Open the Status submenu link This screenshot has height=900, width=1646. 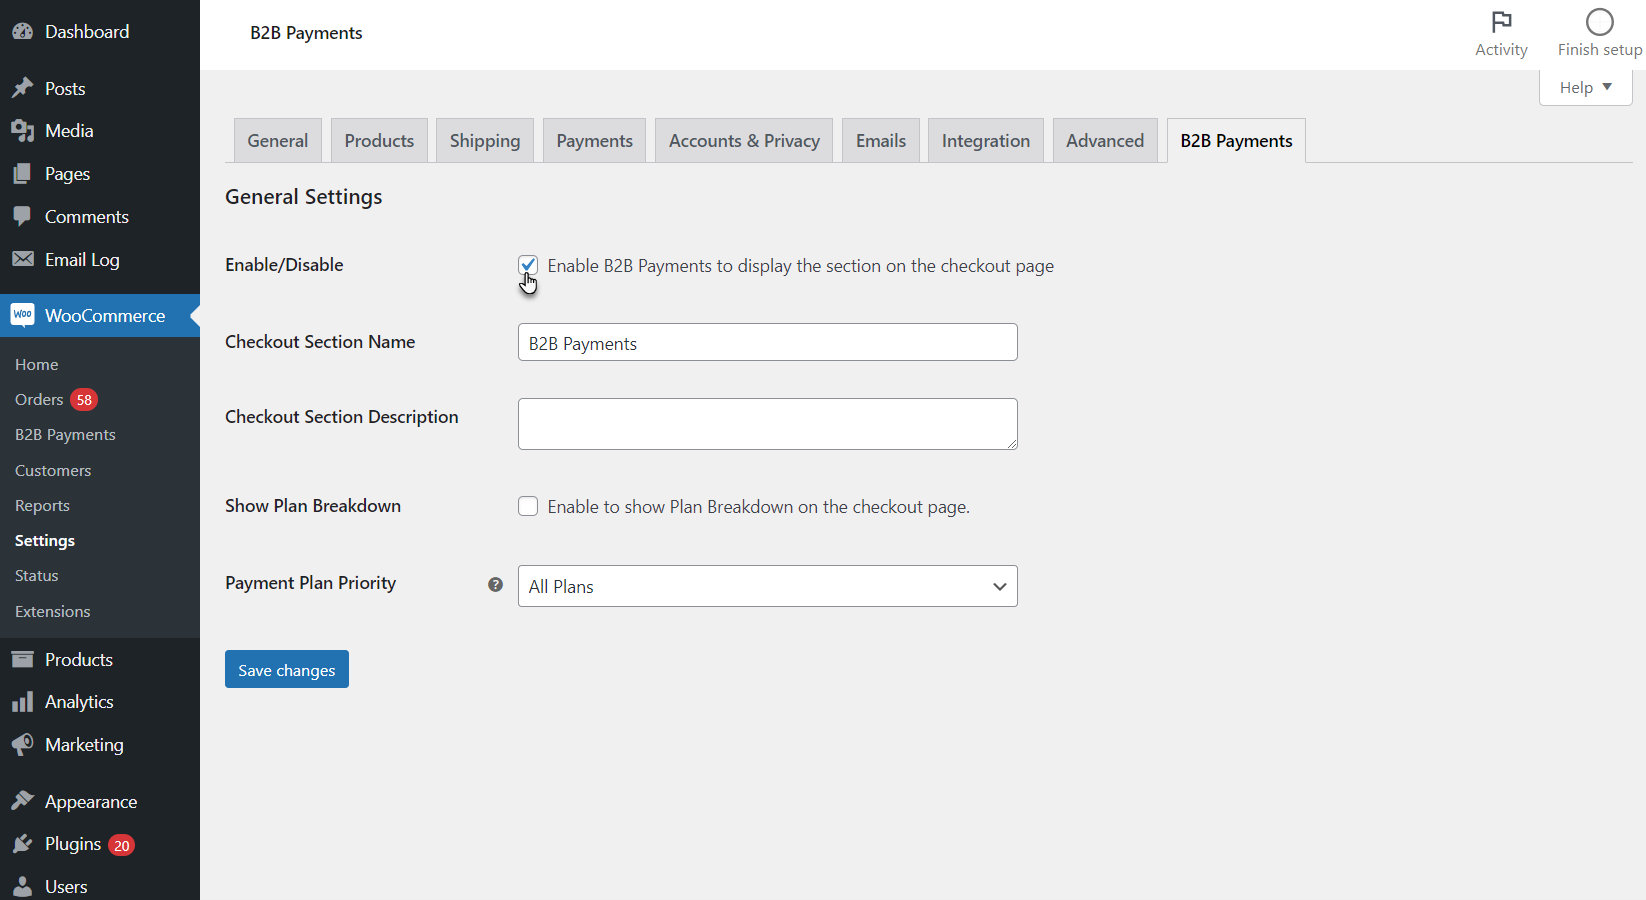point(37,576)
